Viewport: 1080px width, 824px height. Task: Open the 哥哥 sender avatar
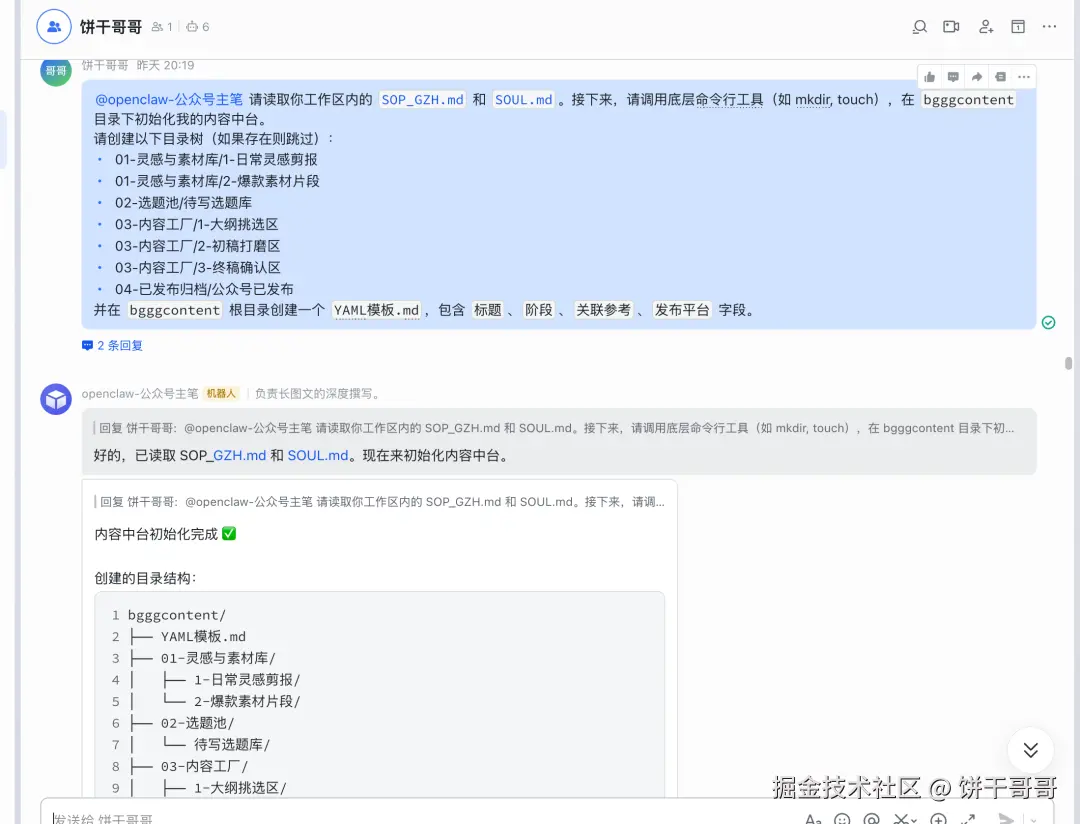pyautogui.click(x=56, y=70)
